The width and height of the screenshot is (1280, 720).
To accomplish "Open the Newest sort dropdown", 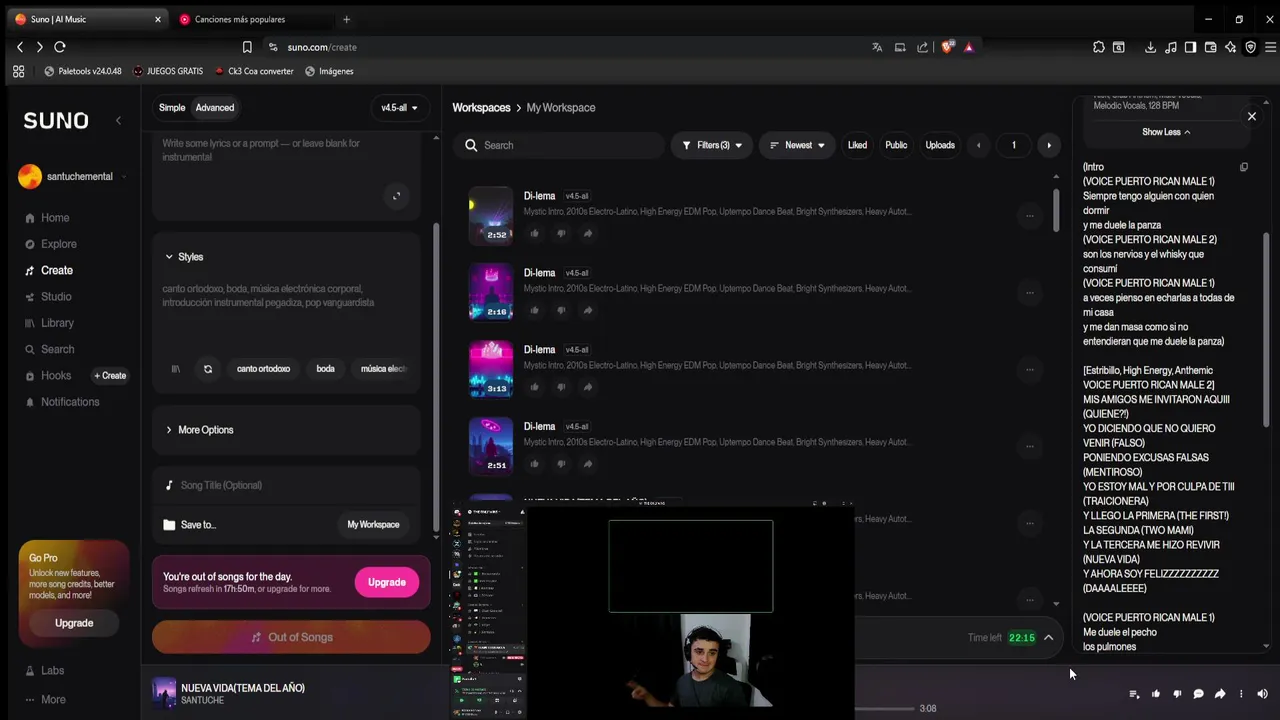I will click(x=797, y=145).
